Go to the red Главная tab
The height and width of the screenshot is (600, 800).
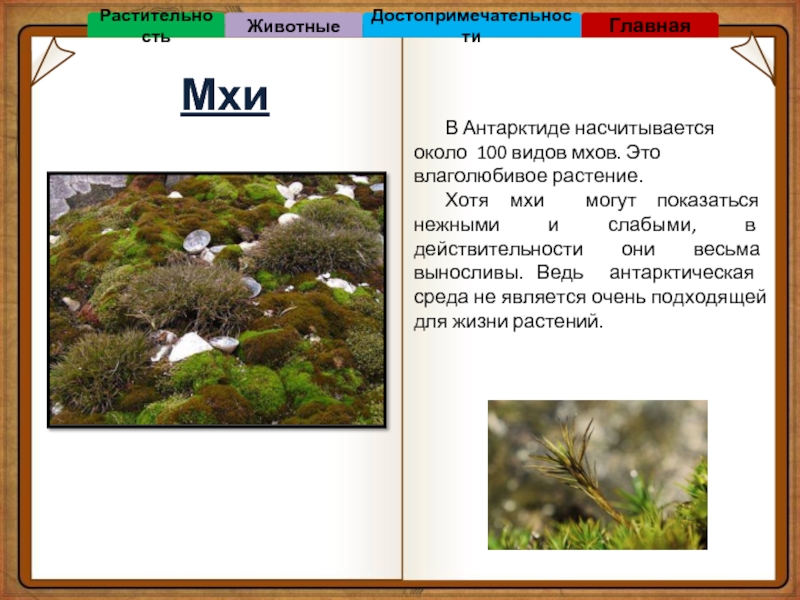click(650, 25)
